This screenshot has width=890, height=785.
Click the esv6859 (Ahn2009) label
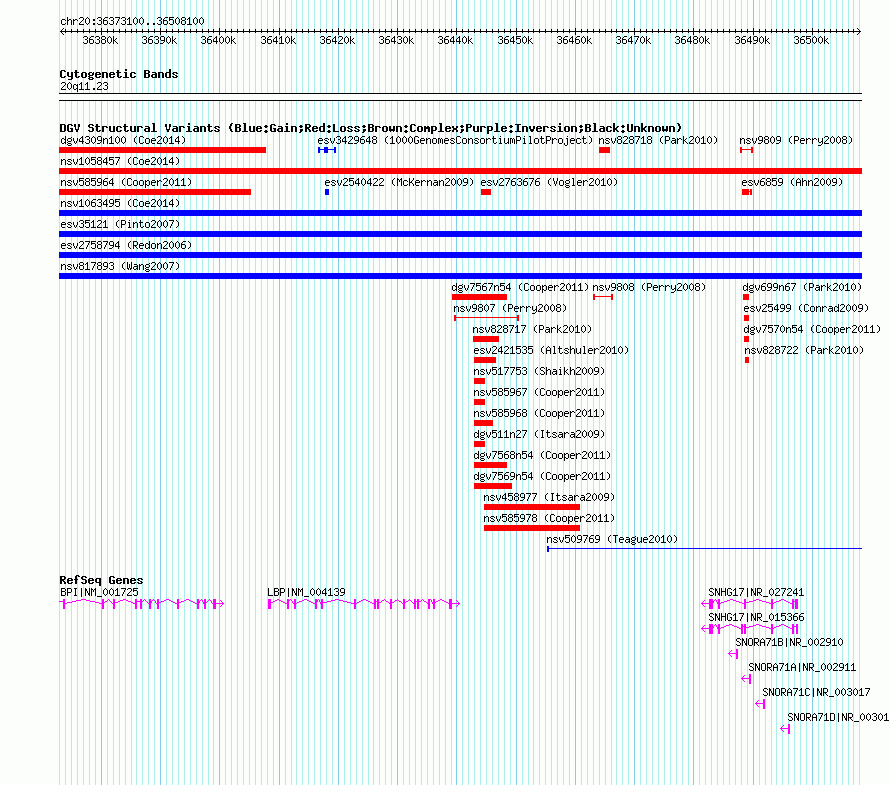coord(792,182)
